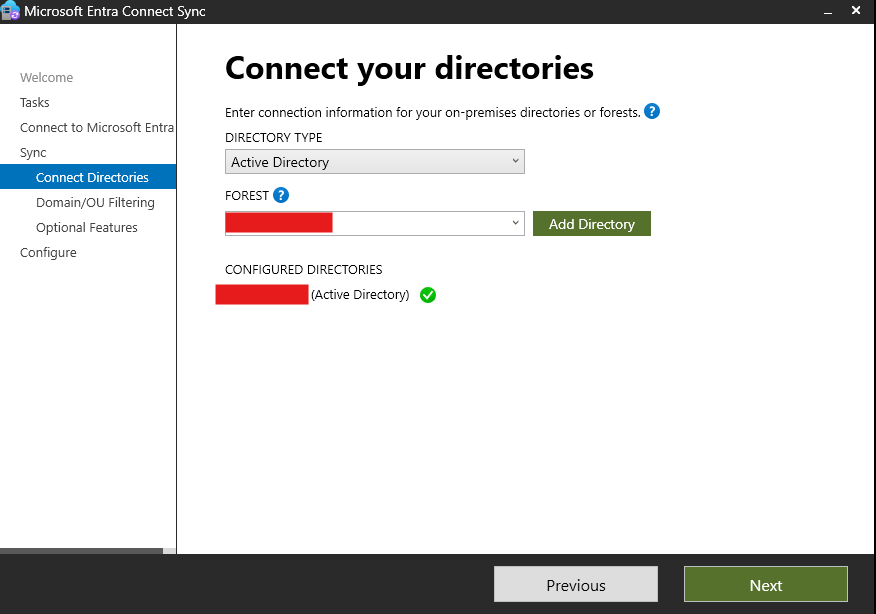Select Sync step in sidebar
This screenshot has height=614, width=876.
[x=33, y=153]
